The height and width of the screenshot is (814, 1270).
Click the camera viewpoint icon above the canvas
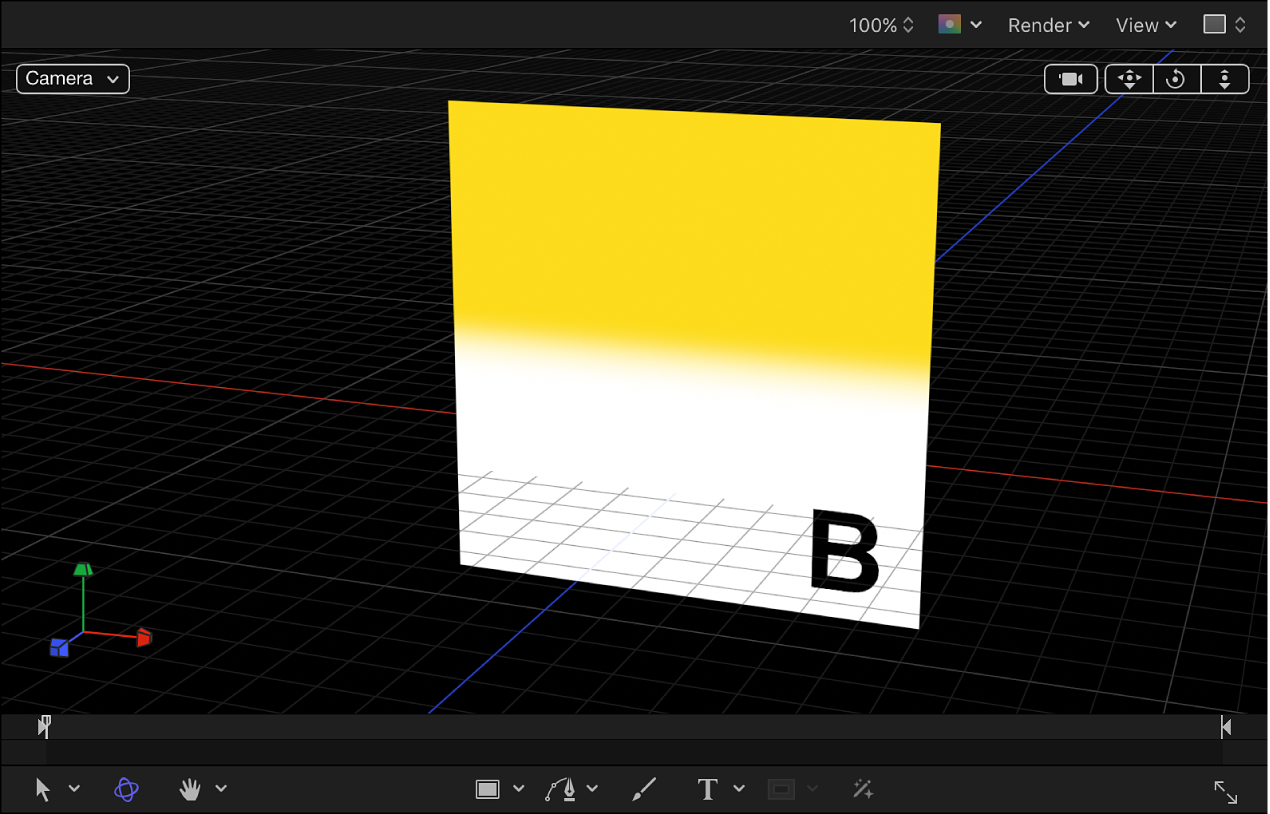pos(1070,79)
